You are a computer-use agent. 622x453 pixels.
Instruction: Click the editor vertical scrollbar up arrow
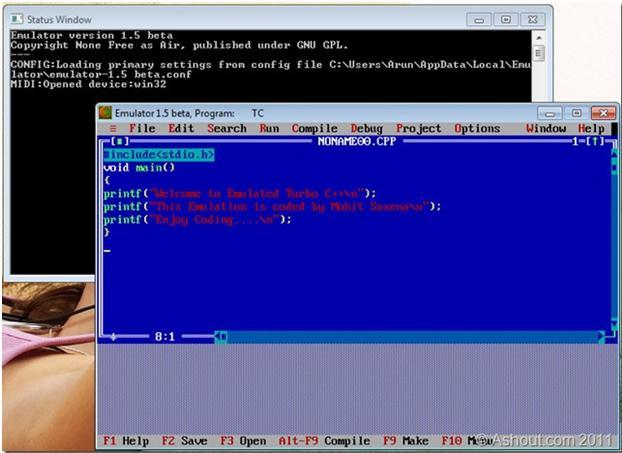coord(614,152)
